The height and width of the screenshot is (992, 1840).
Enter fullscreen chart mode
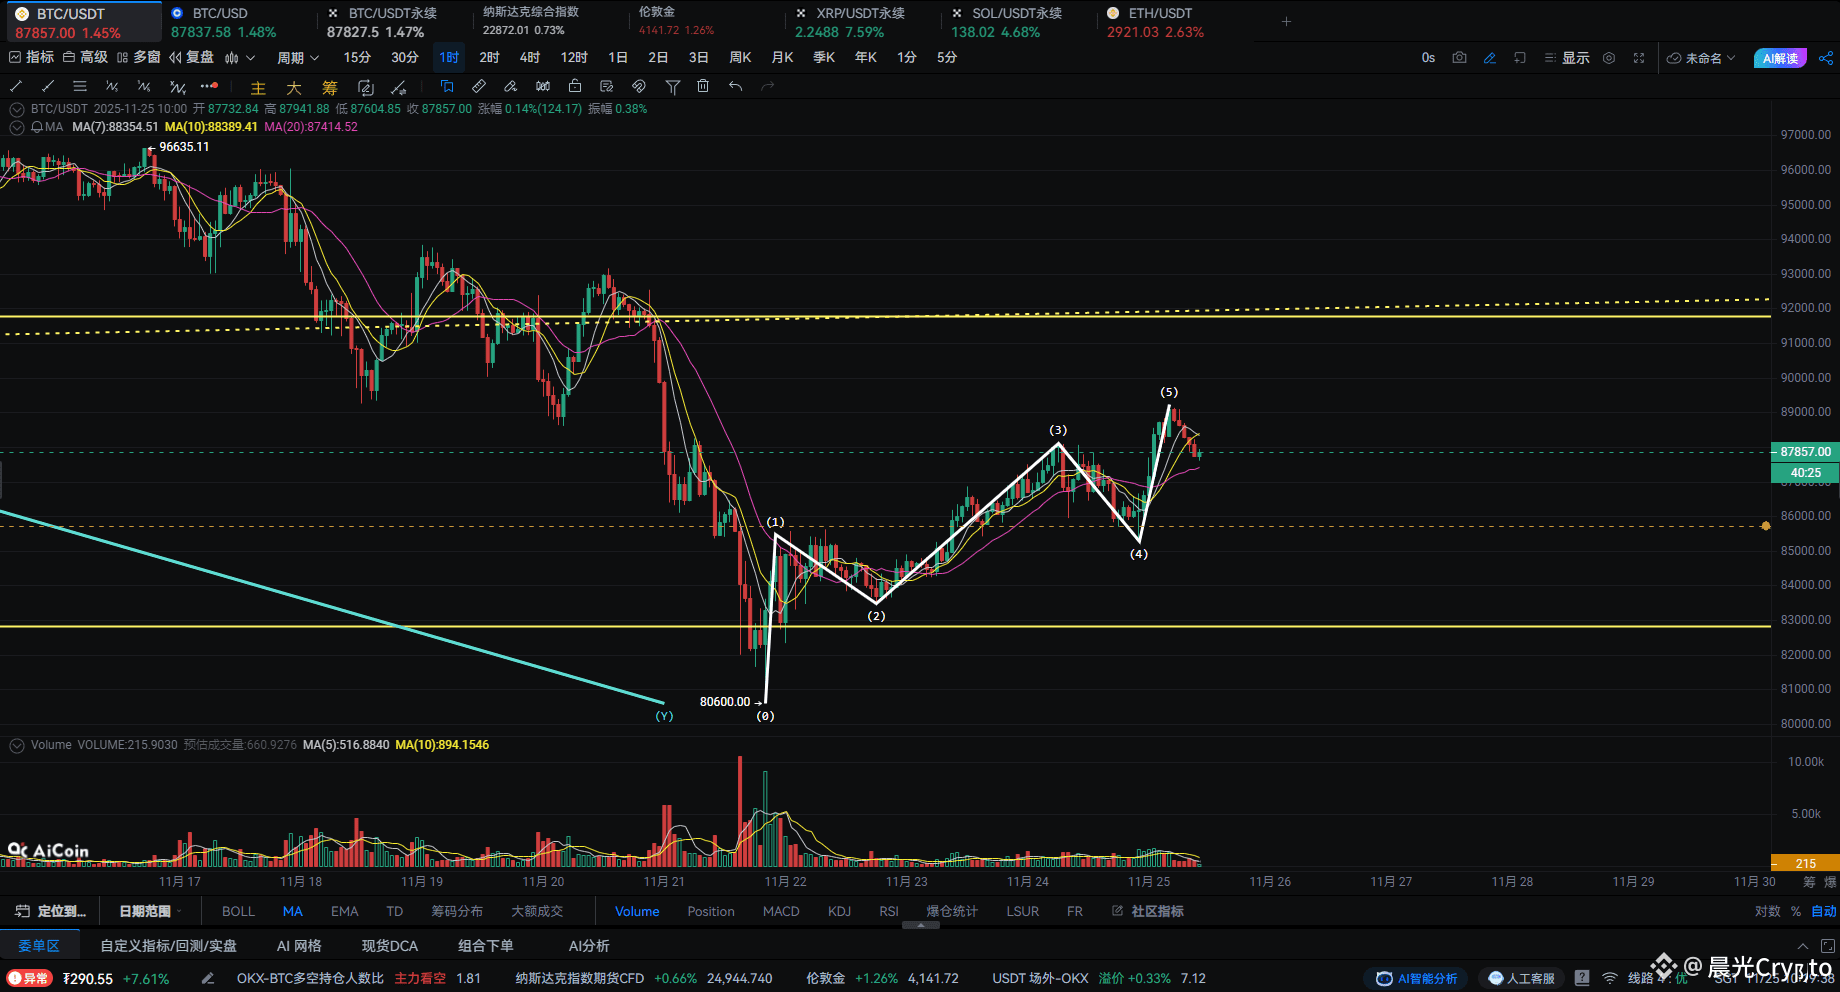[1639, 58]
